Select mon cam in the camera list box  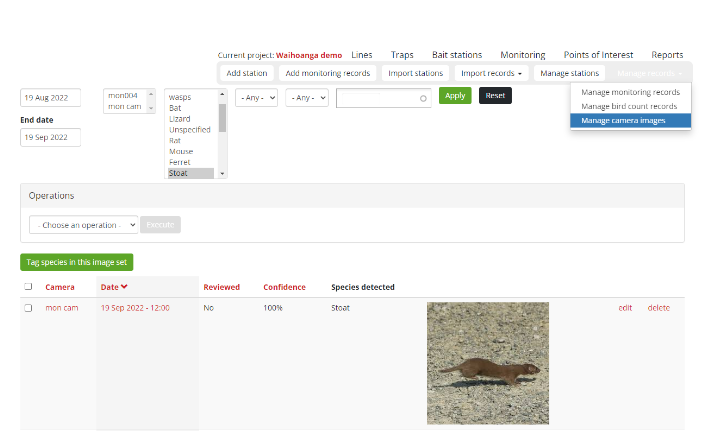point(125,106)
